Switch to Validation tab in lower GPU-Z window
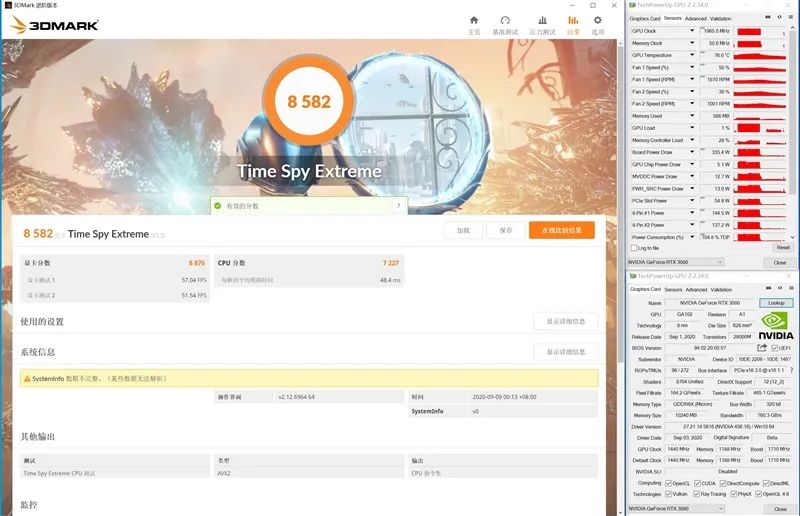This screenshot has width=800, height=516. [721, 289]
